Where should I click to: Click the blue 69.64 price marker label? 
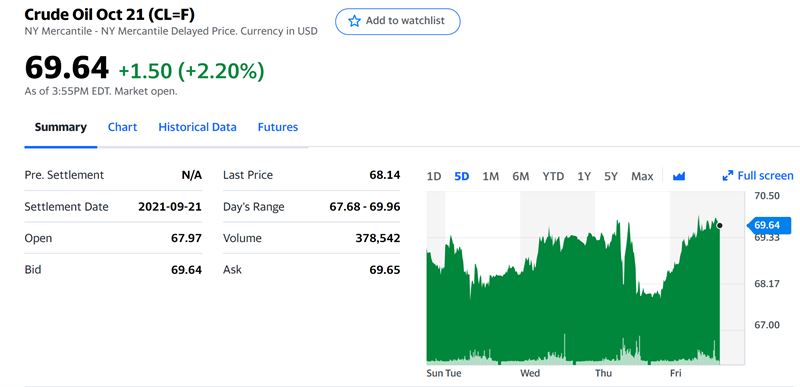(x=768, y=225)
